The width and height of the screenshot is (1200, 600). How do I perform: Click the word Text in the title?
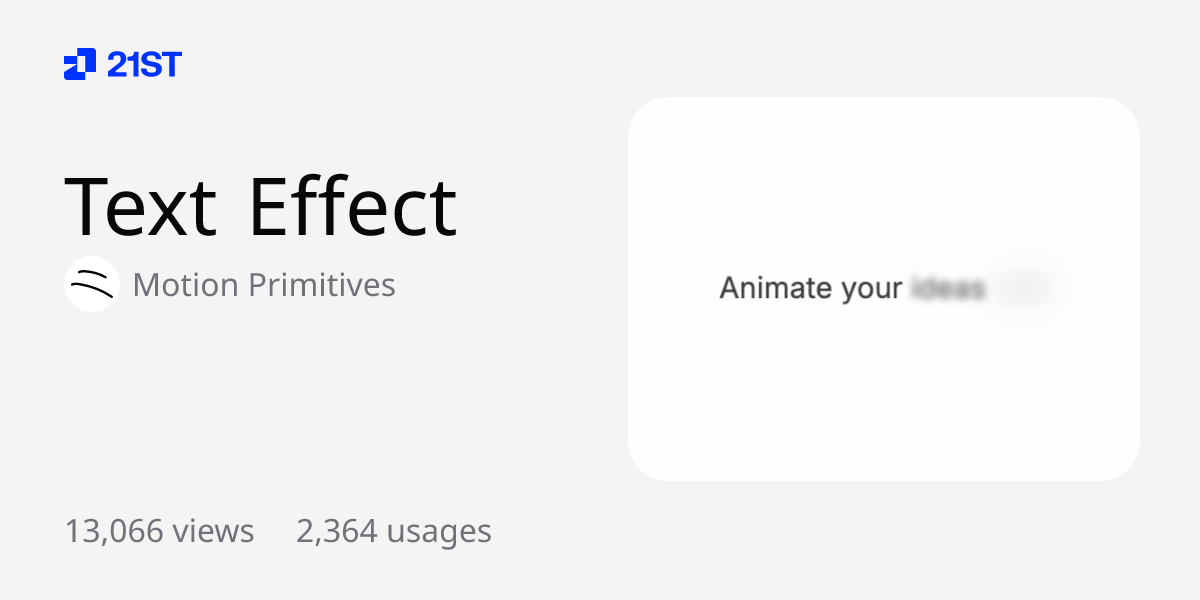(x=140, y=207)
